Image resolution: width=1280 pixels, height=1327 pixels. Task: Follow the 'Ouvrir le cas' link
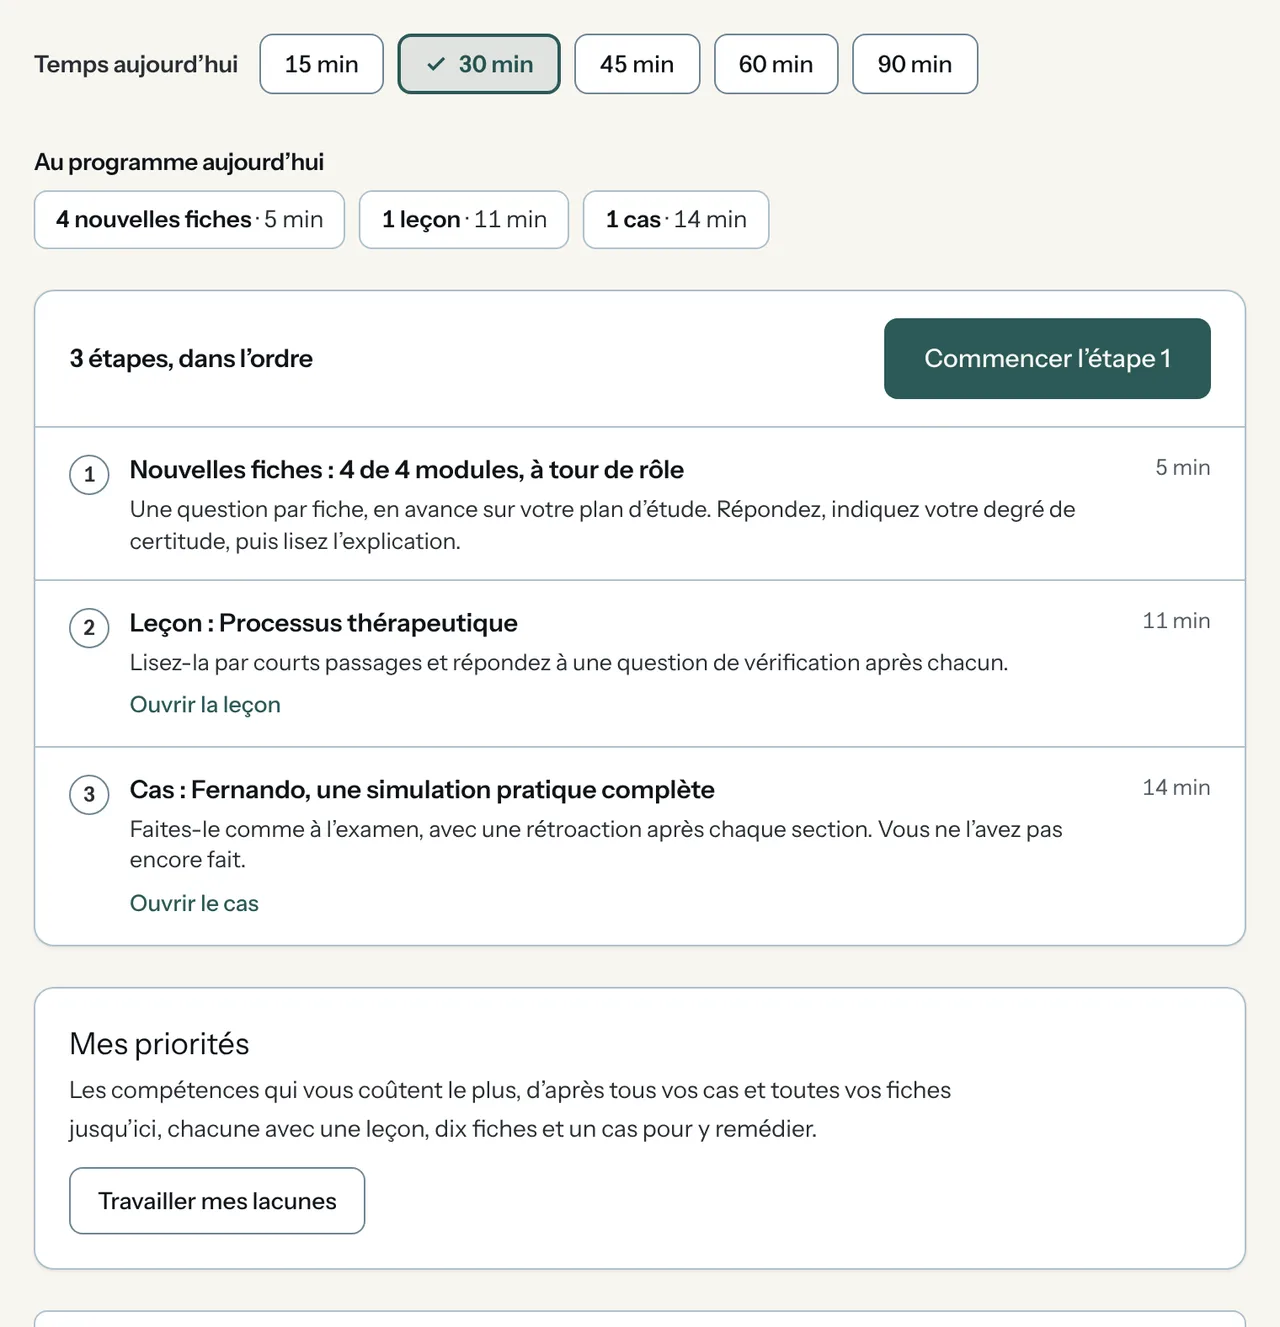[x=194, y=903]
